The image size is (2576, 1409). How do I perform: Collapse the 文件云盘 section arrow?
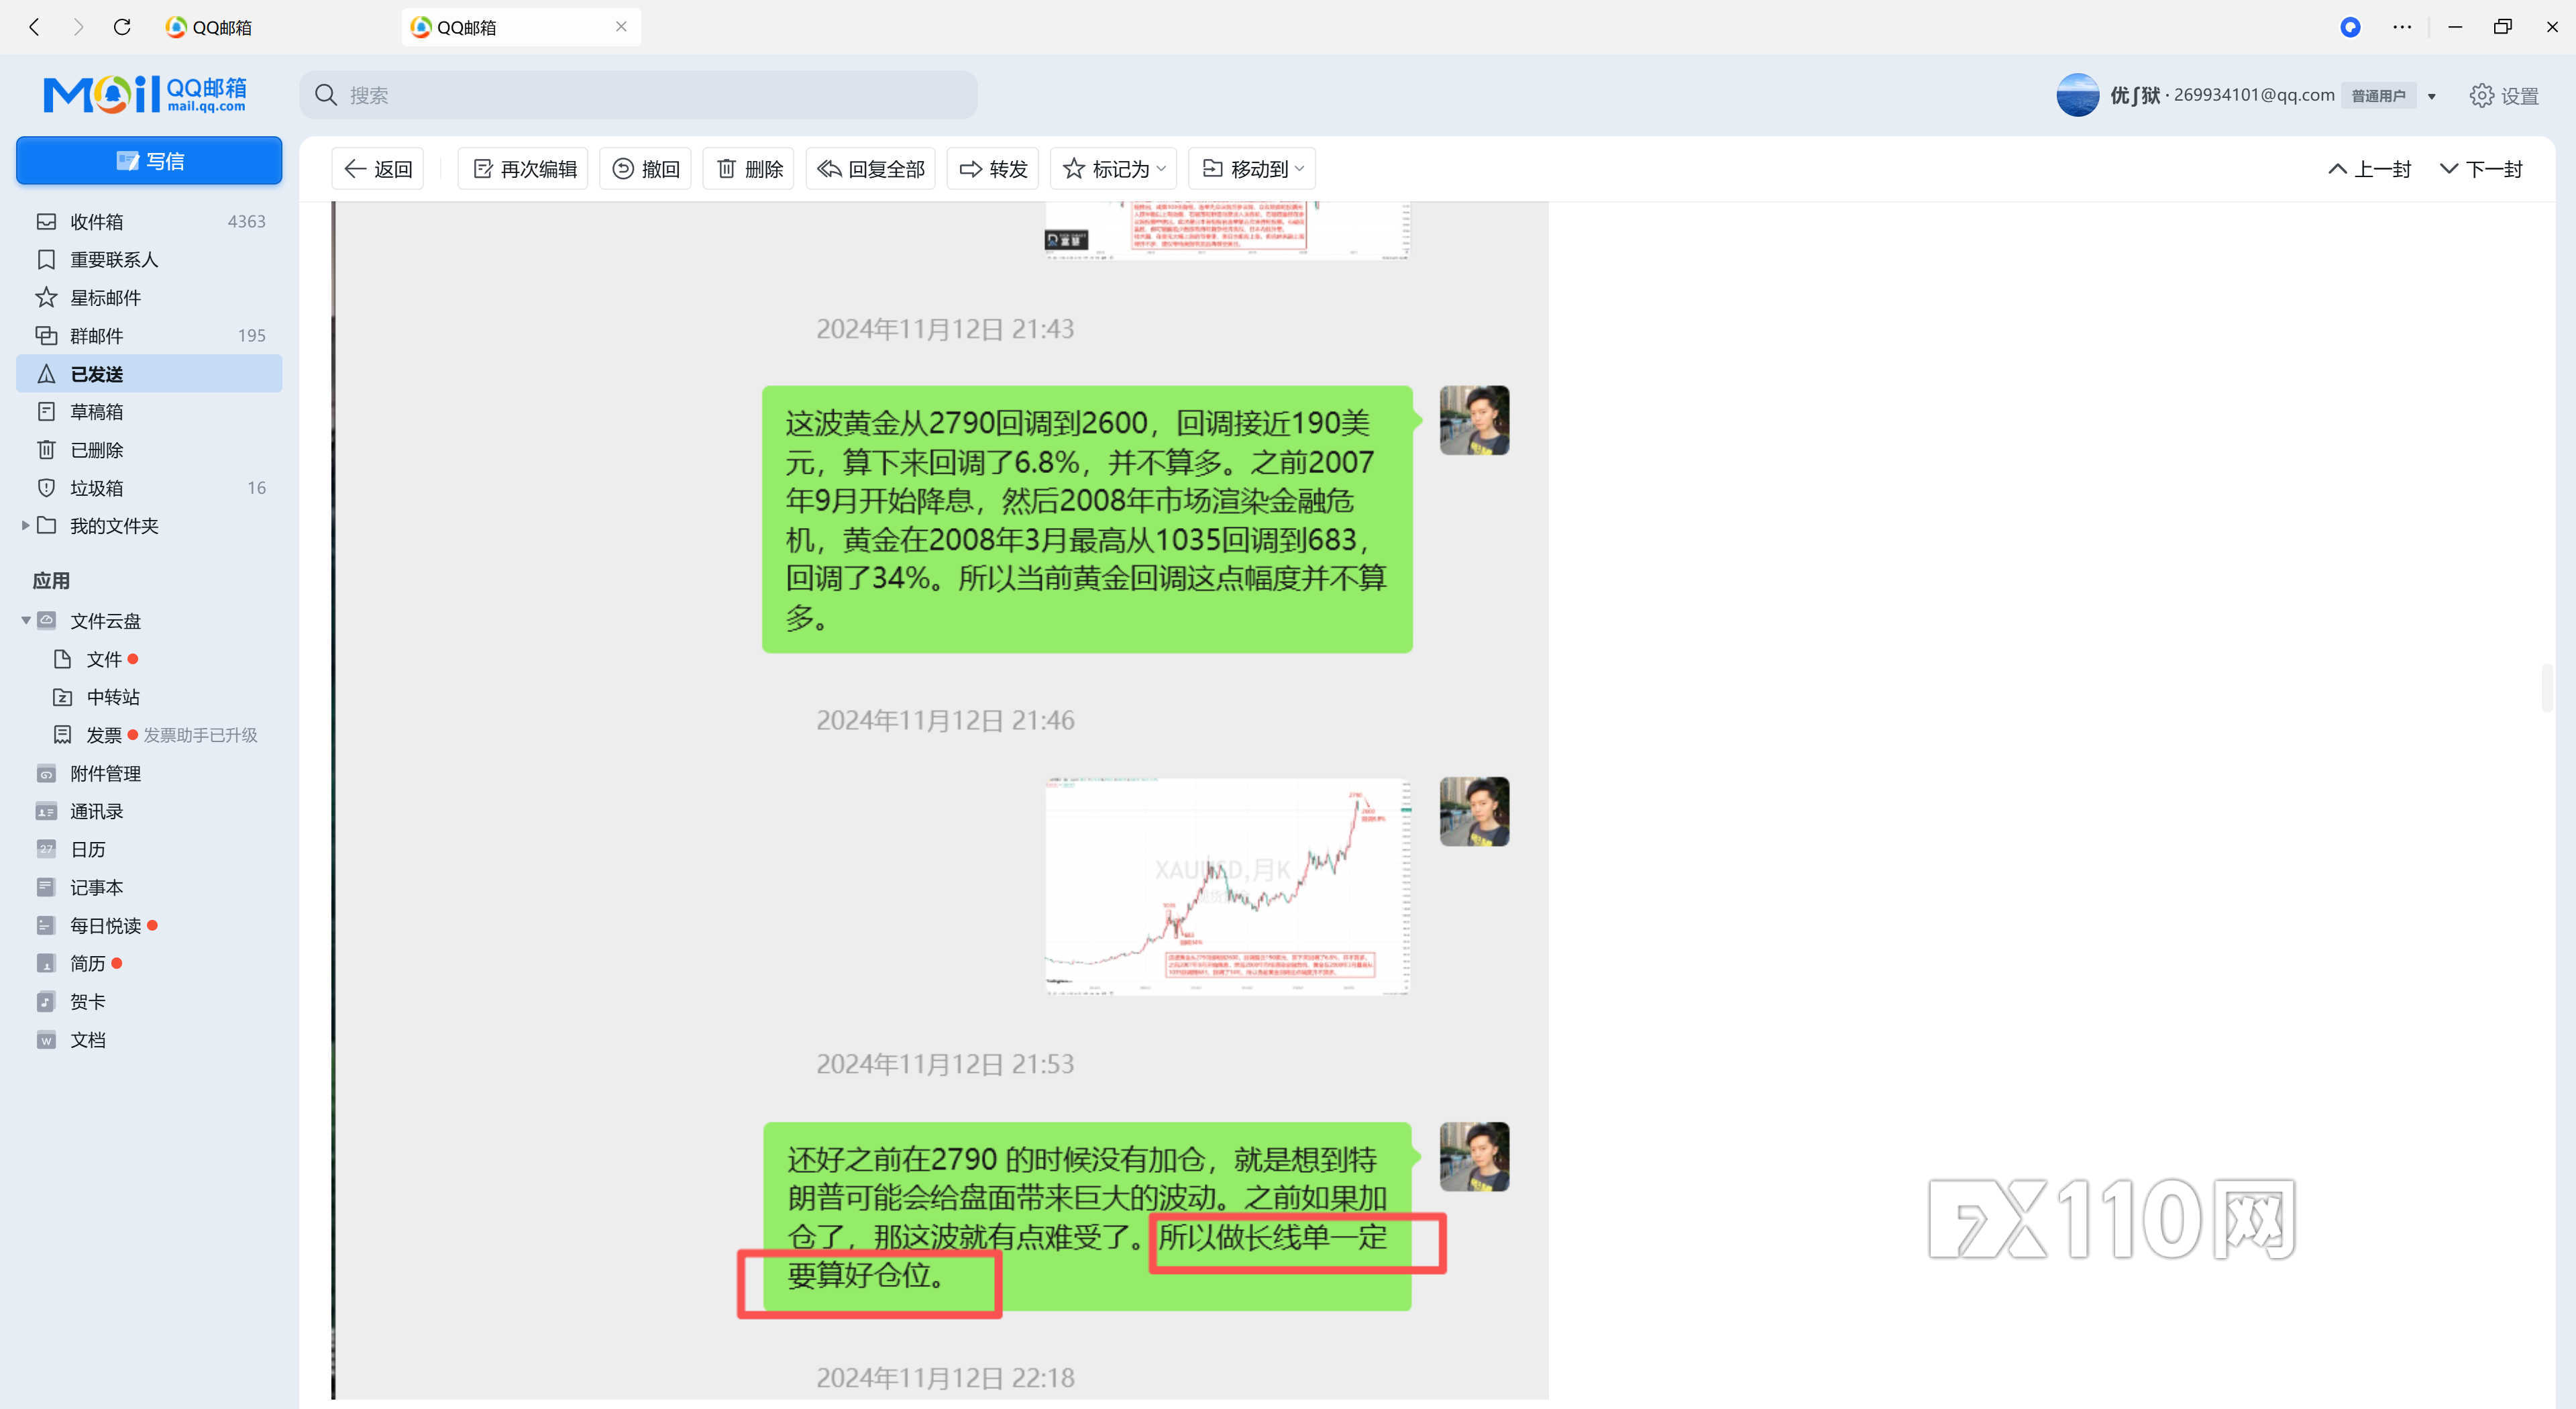[x=25, y=620]
